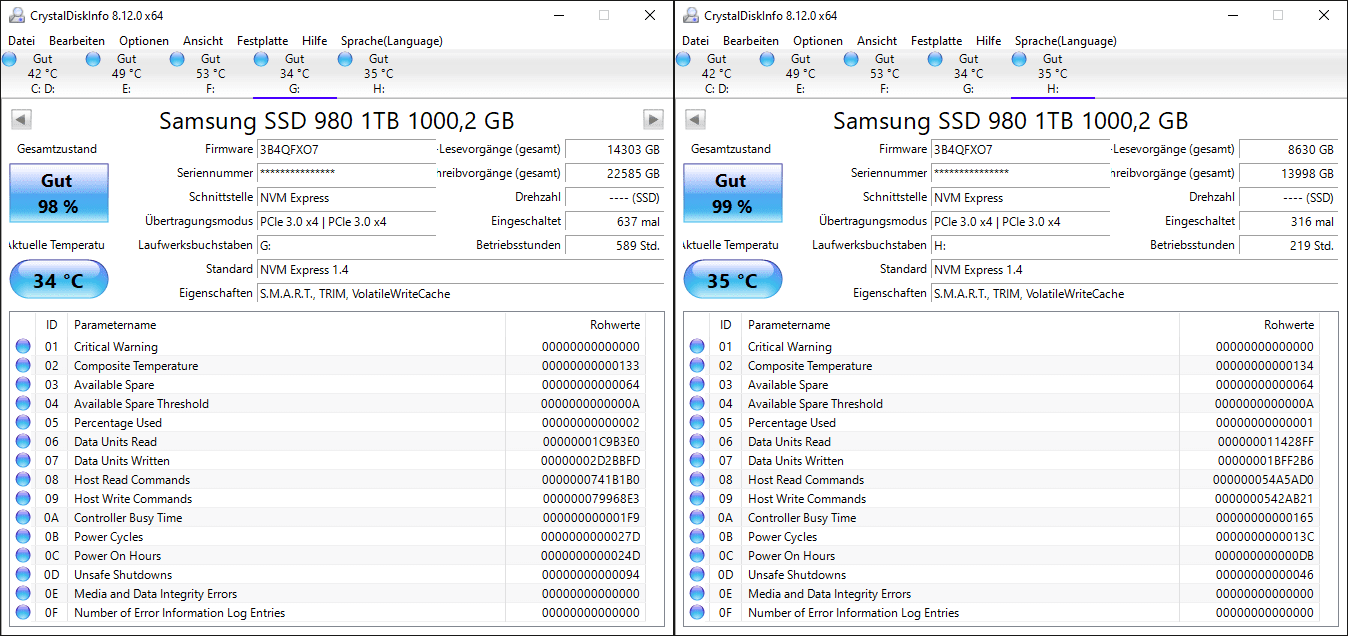This screenshot has height=636, width=1348.
Task: Click next disk arrow in left window
Action: (653, 120)
